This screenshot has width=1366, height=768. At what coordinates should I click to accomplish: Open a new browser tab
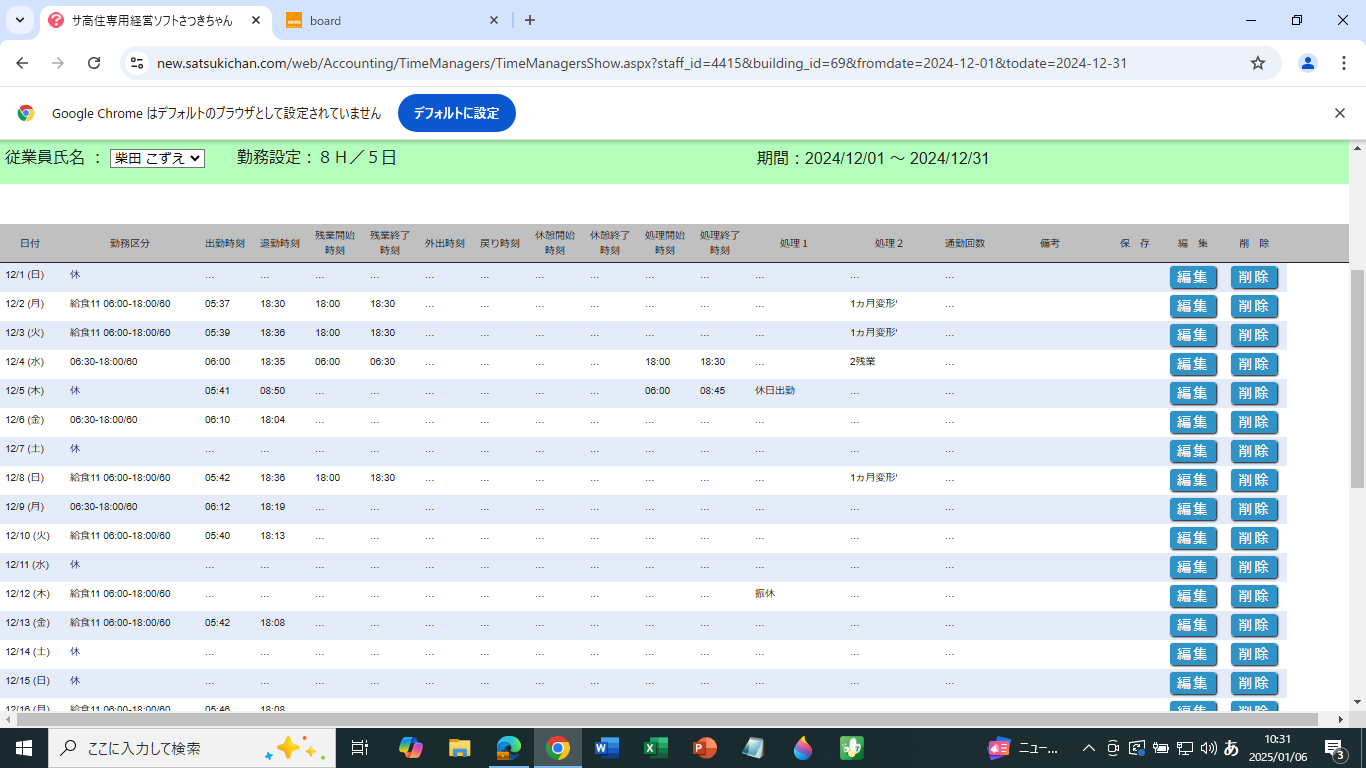click(530, 20)
